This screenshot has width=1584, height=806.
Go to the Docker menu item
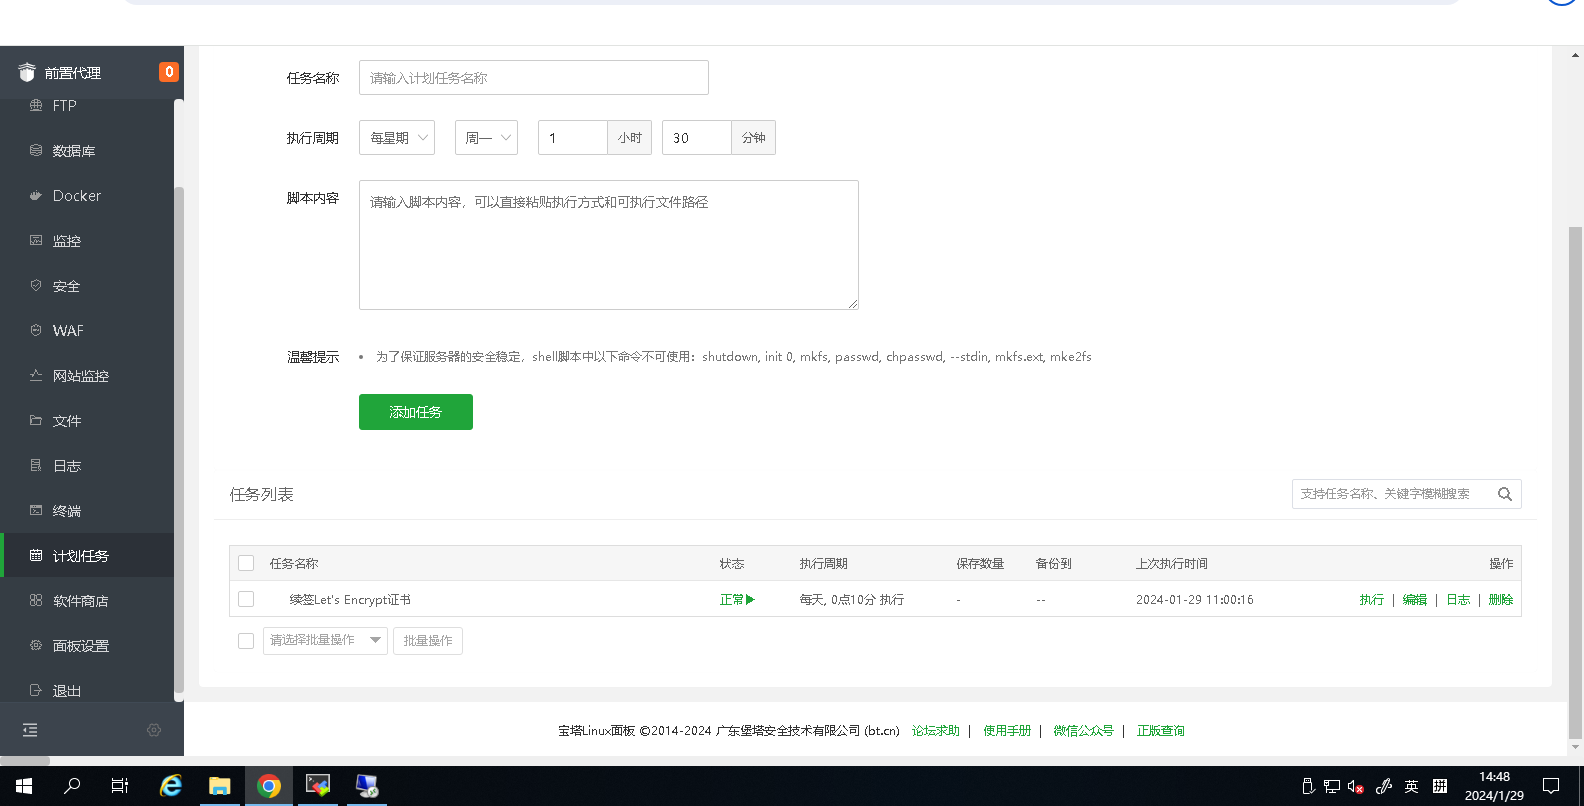(x=77, y=196)
